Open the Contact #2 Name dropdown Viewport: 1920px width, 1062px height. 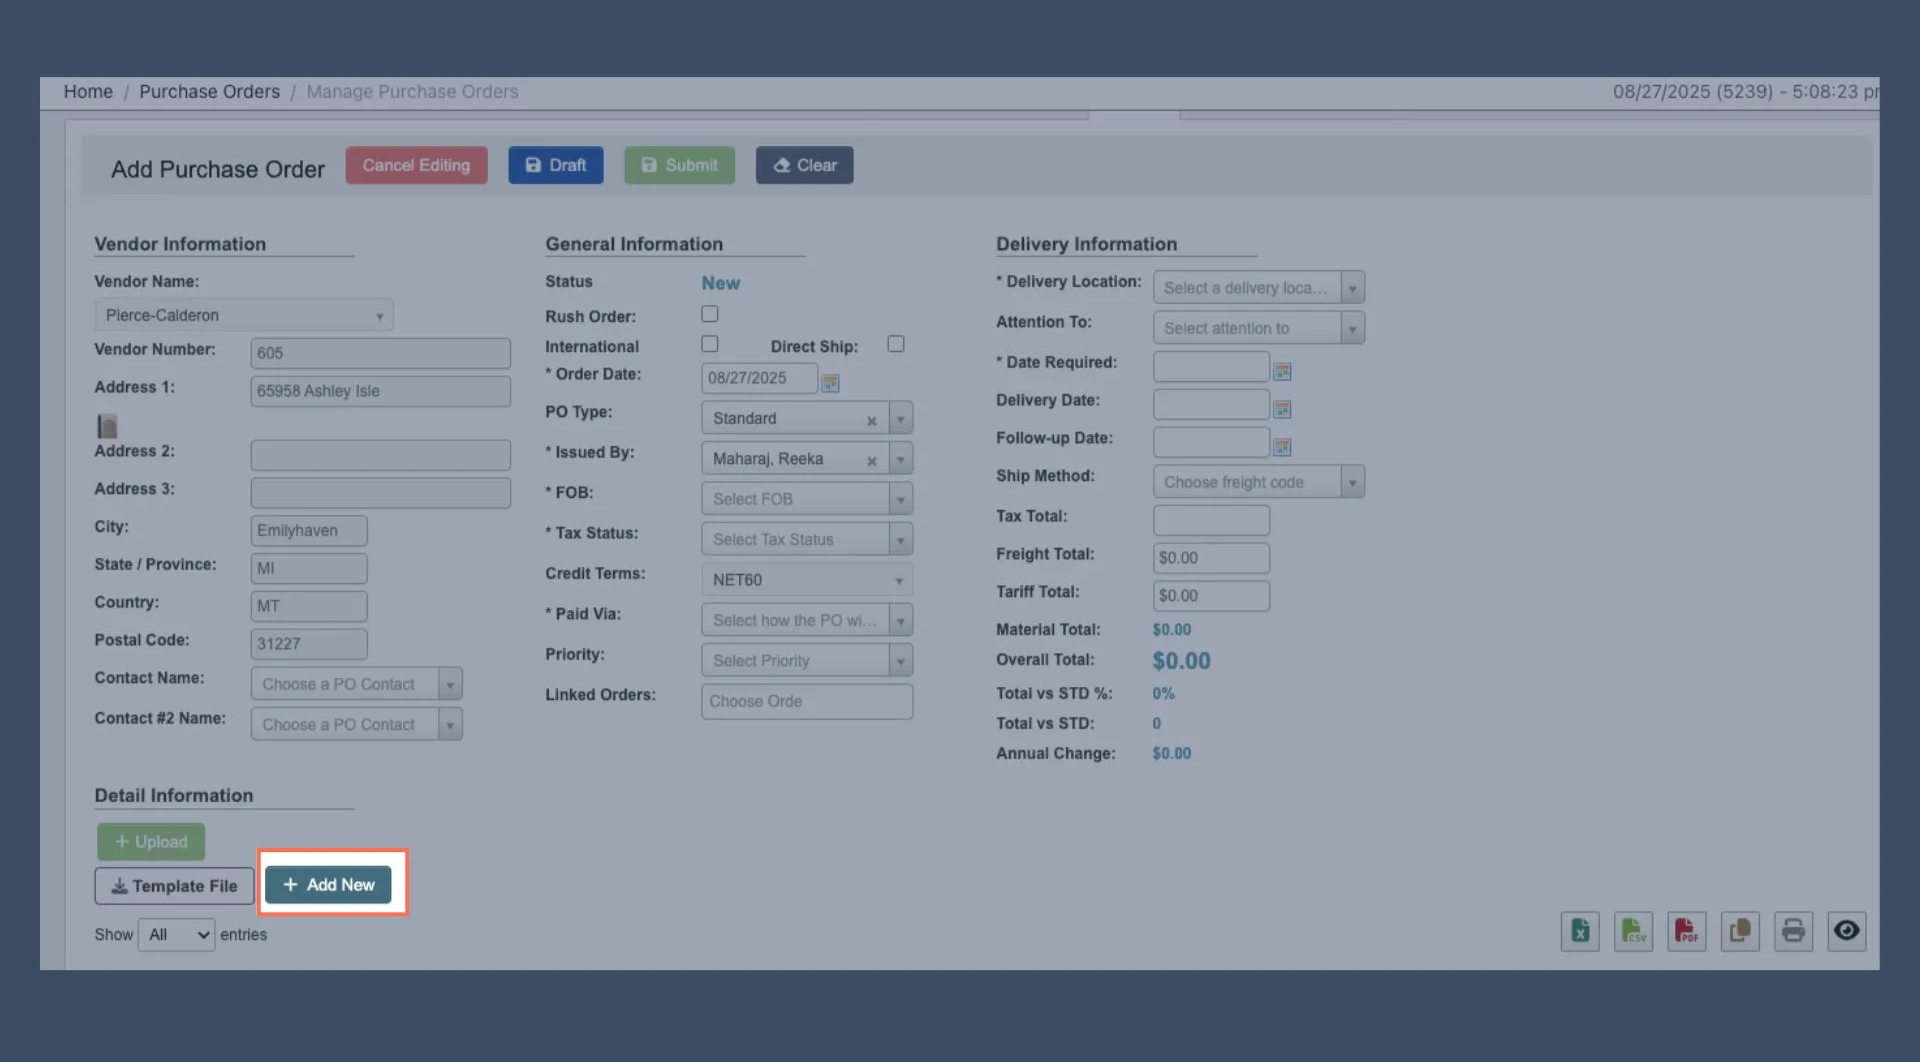tap(356, 724)
